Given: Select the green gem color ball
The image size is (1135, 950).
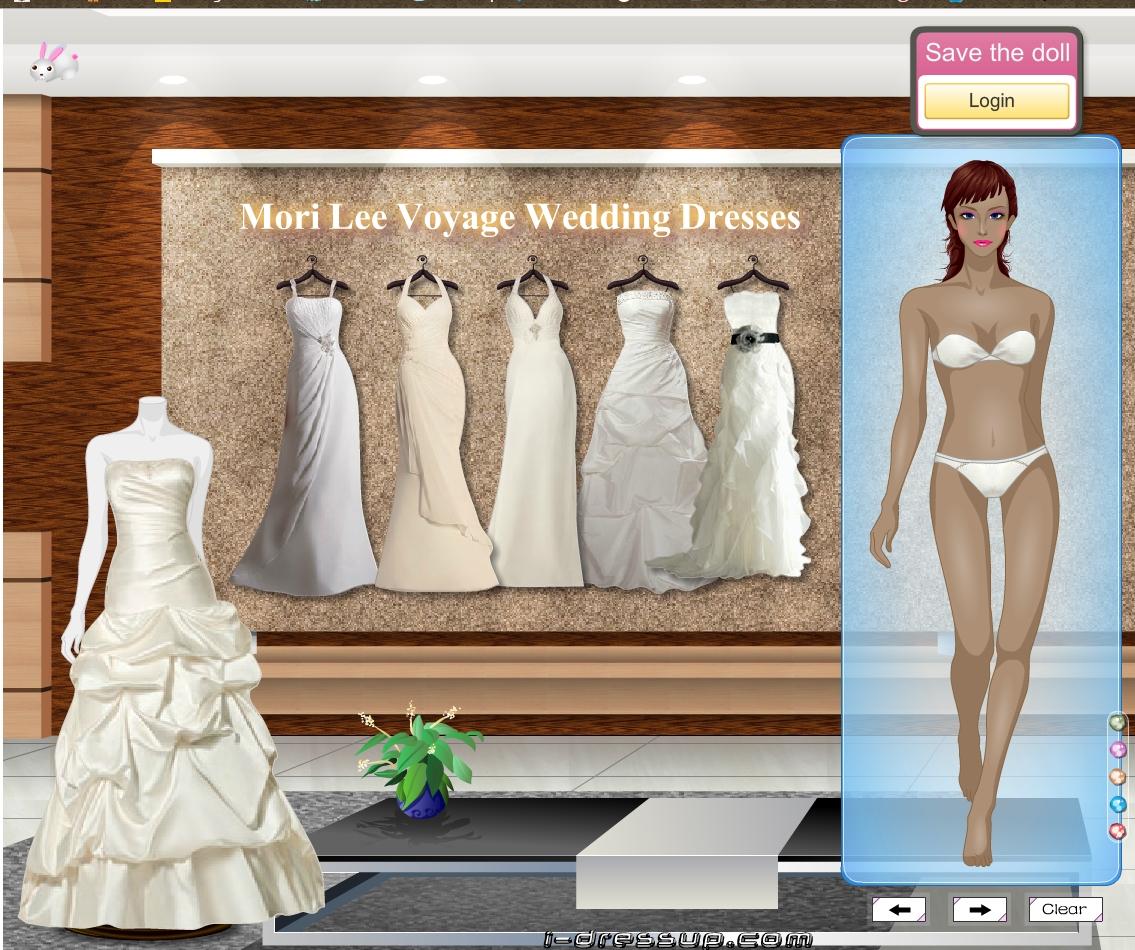Looking at the screenshot, I should [1117, 722].
